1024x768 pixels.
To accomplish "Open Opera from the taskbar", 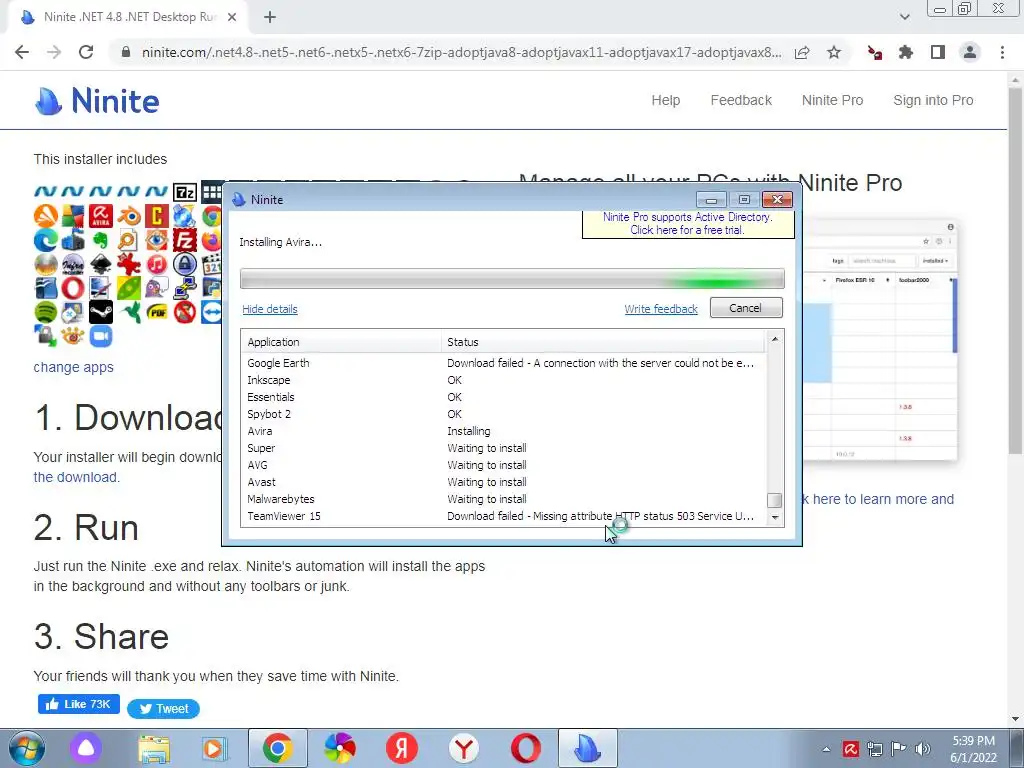I will click(x=526, y=748).
